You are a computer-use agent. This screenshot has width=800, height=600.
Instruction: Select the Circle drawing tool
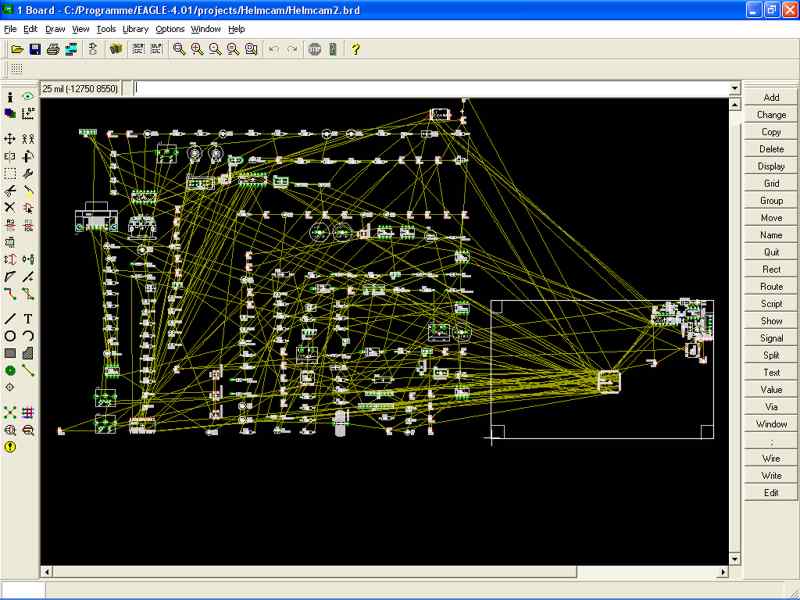(x=10, y=336)
